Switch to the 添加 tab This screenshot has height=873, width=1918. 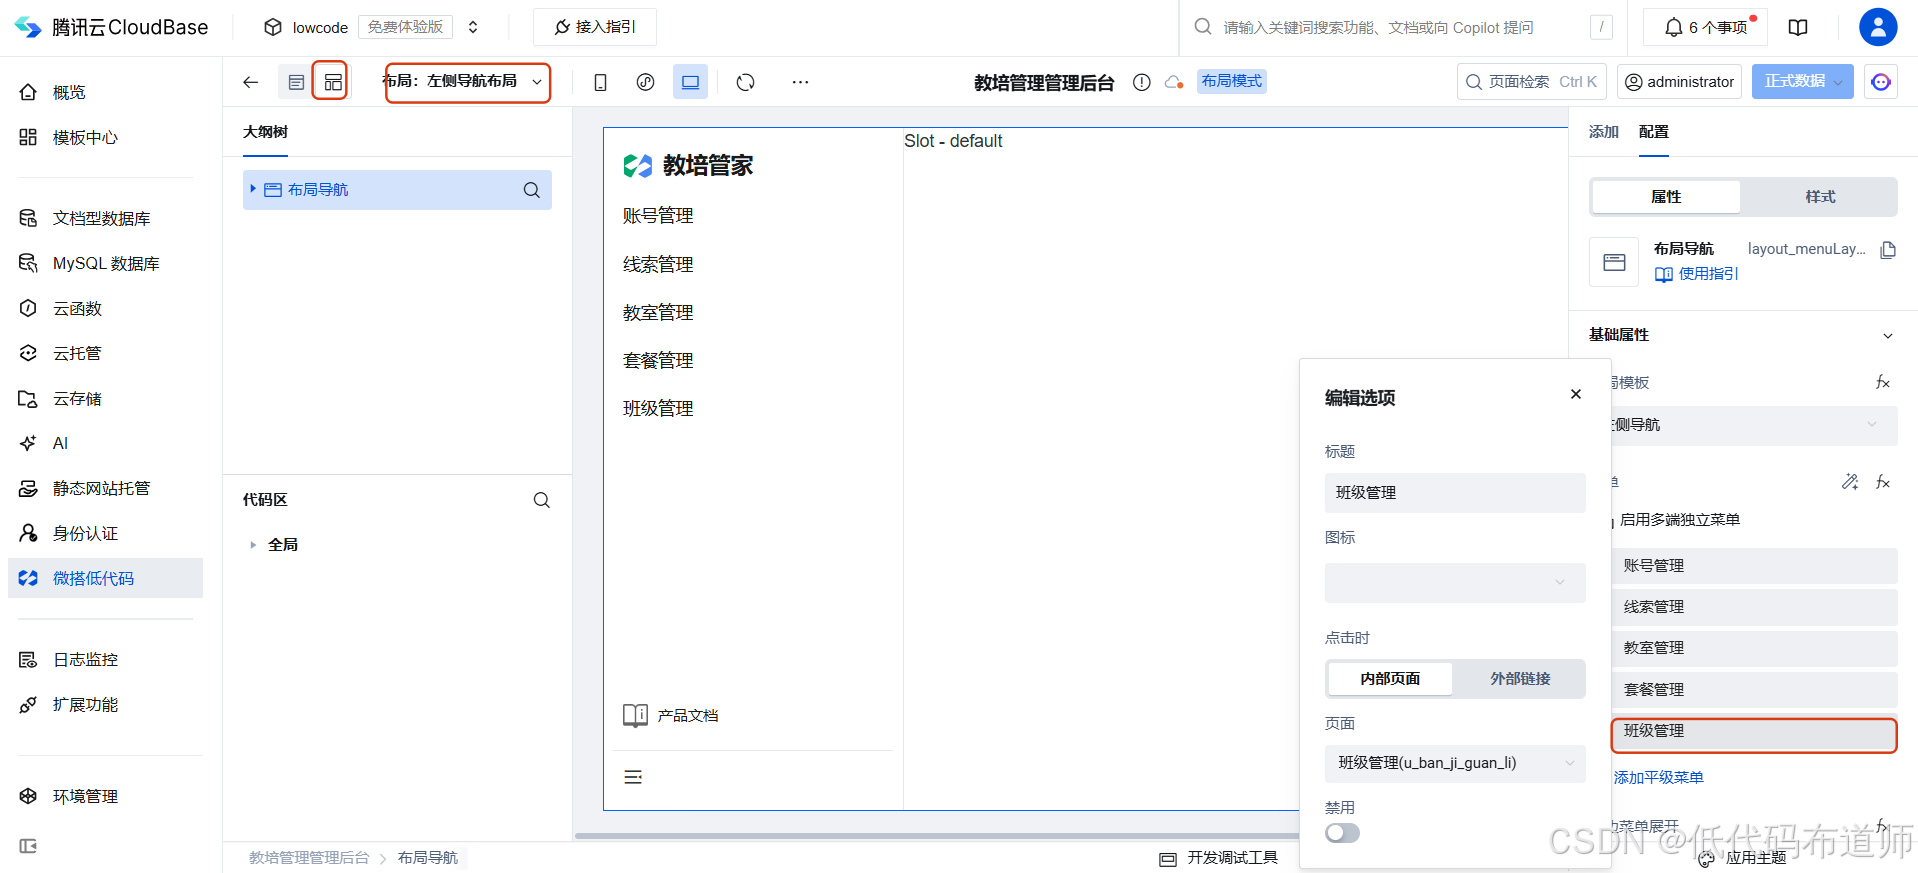pyautogui.click(x=1604, y=131)
